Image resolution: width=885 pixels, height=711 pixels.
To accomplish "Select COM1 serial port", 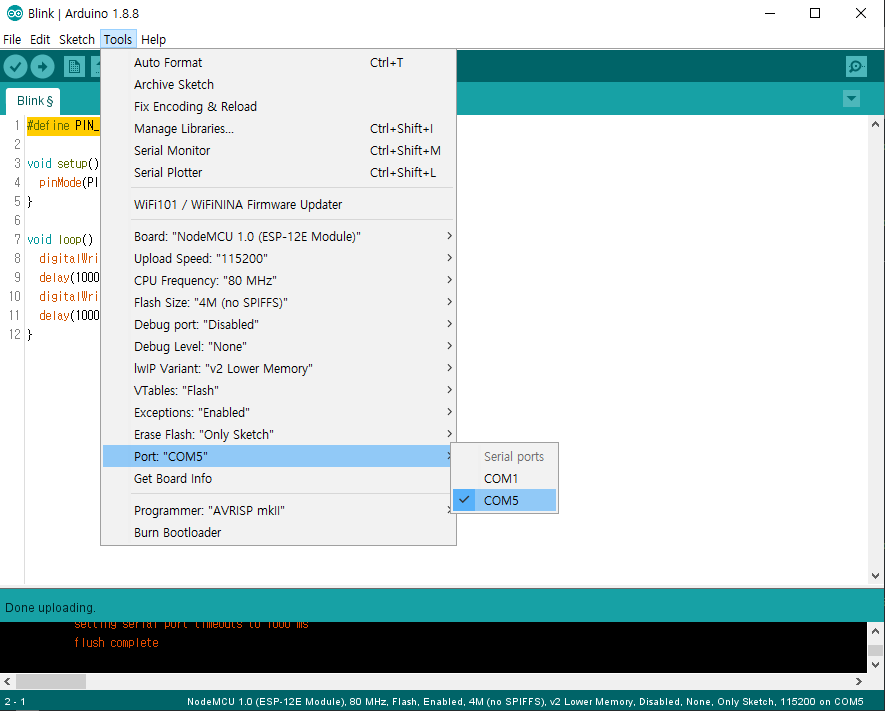I will (x=505, y=479).
